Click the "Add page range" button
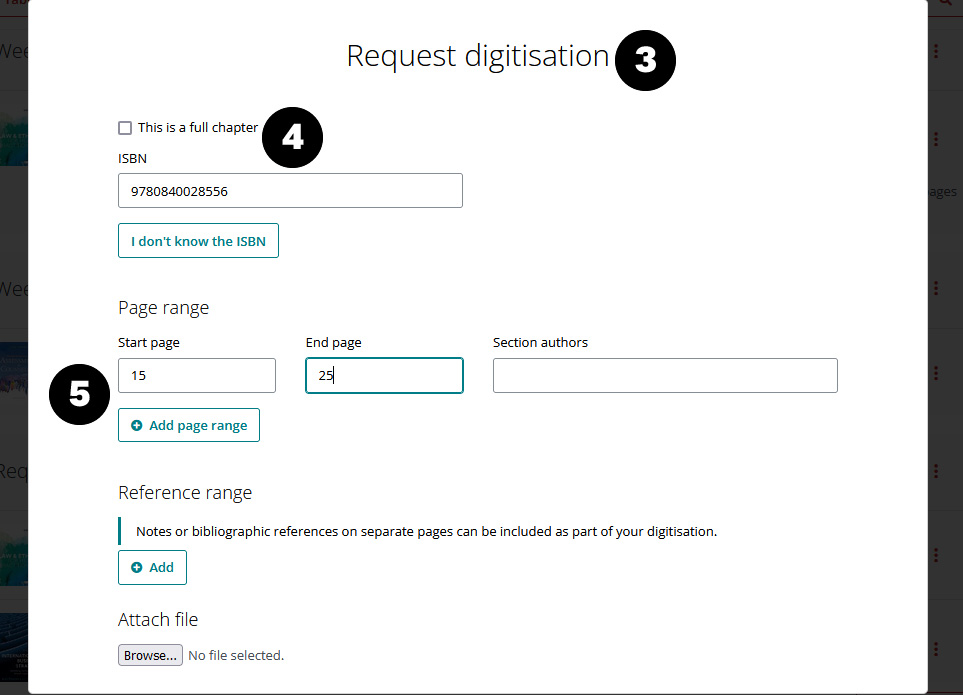The height and width of the screenshot is (695, 963). coord(189,425)
